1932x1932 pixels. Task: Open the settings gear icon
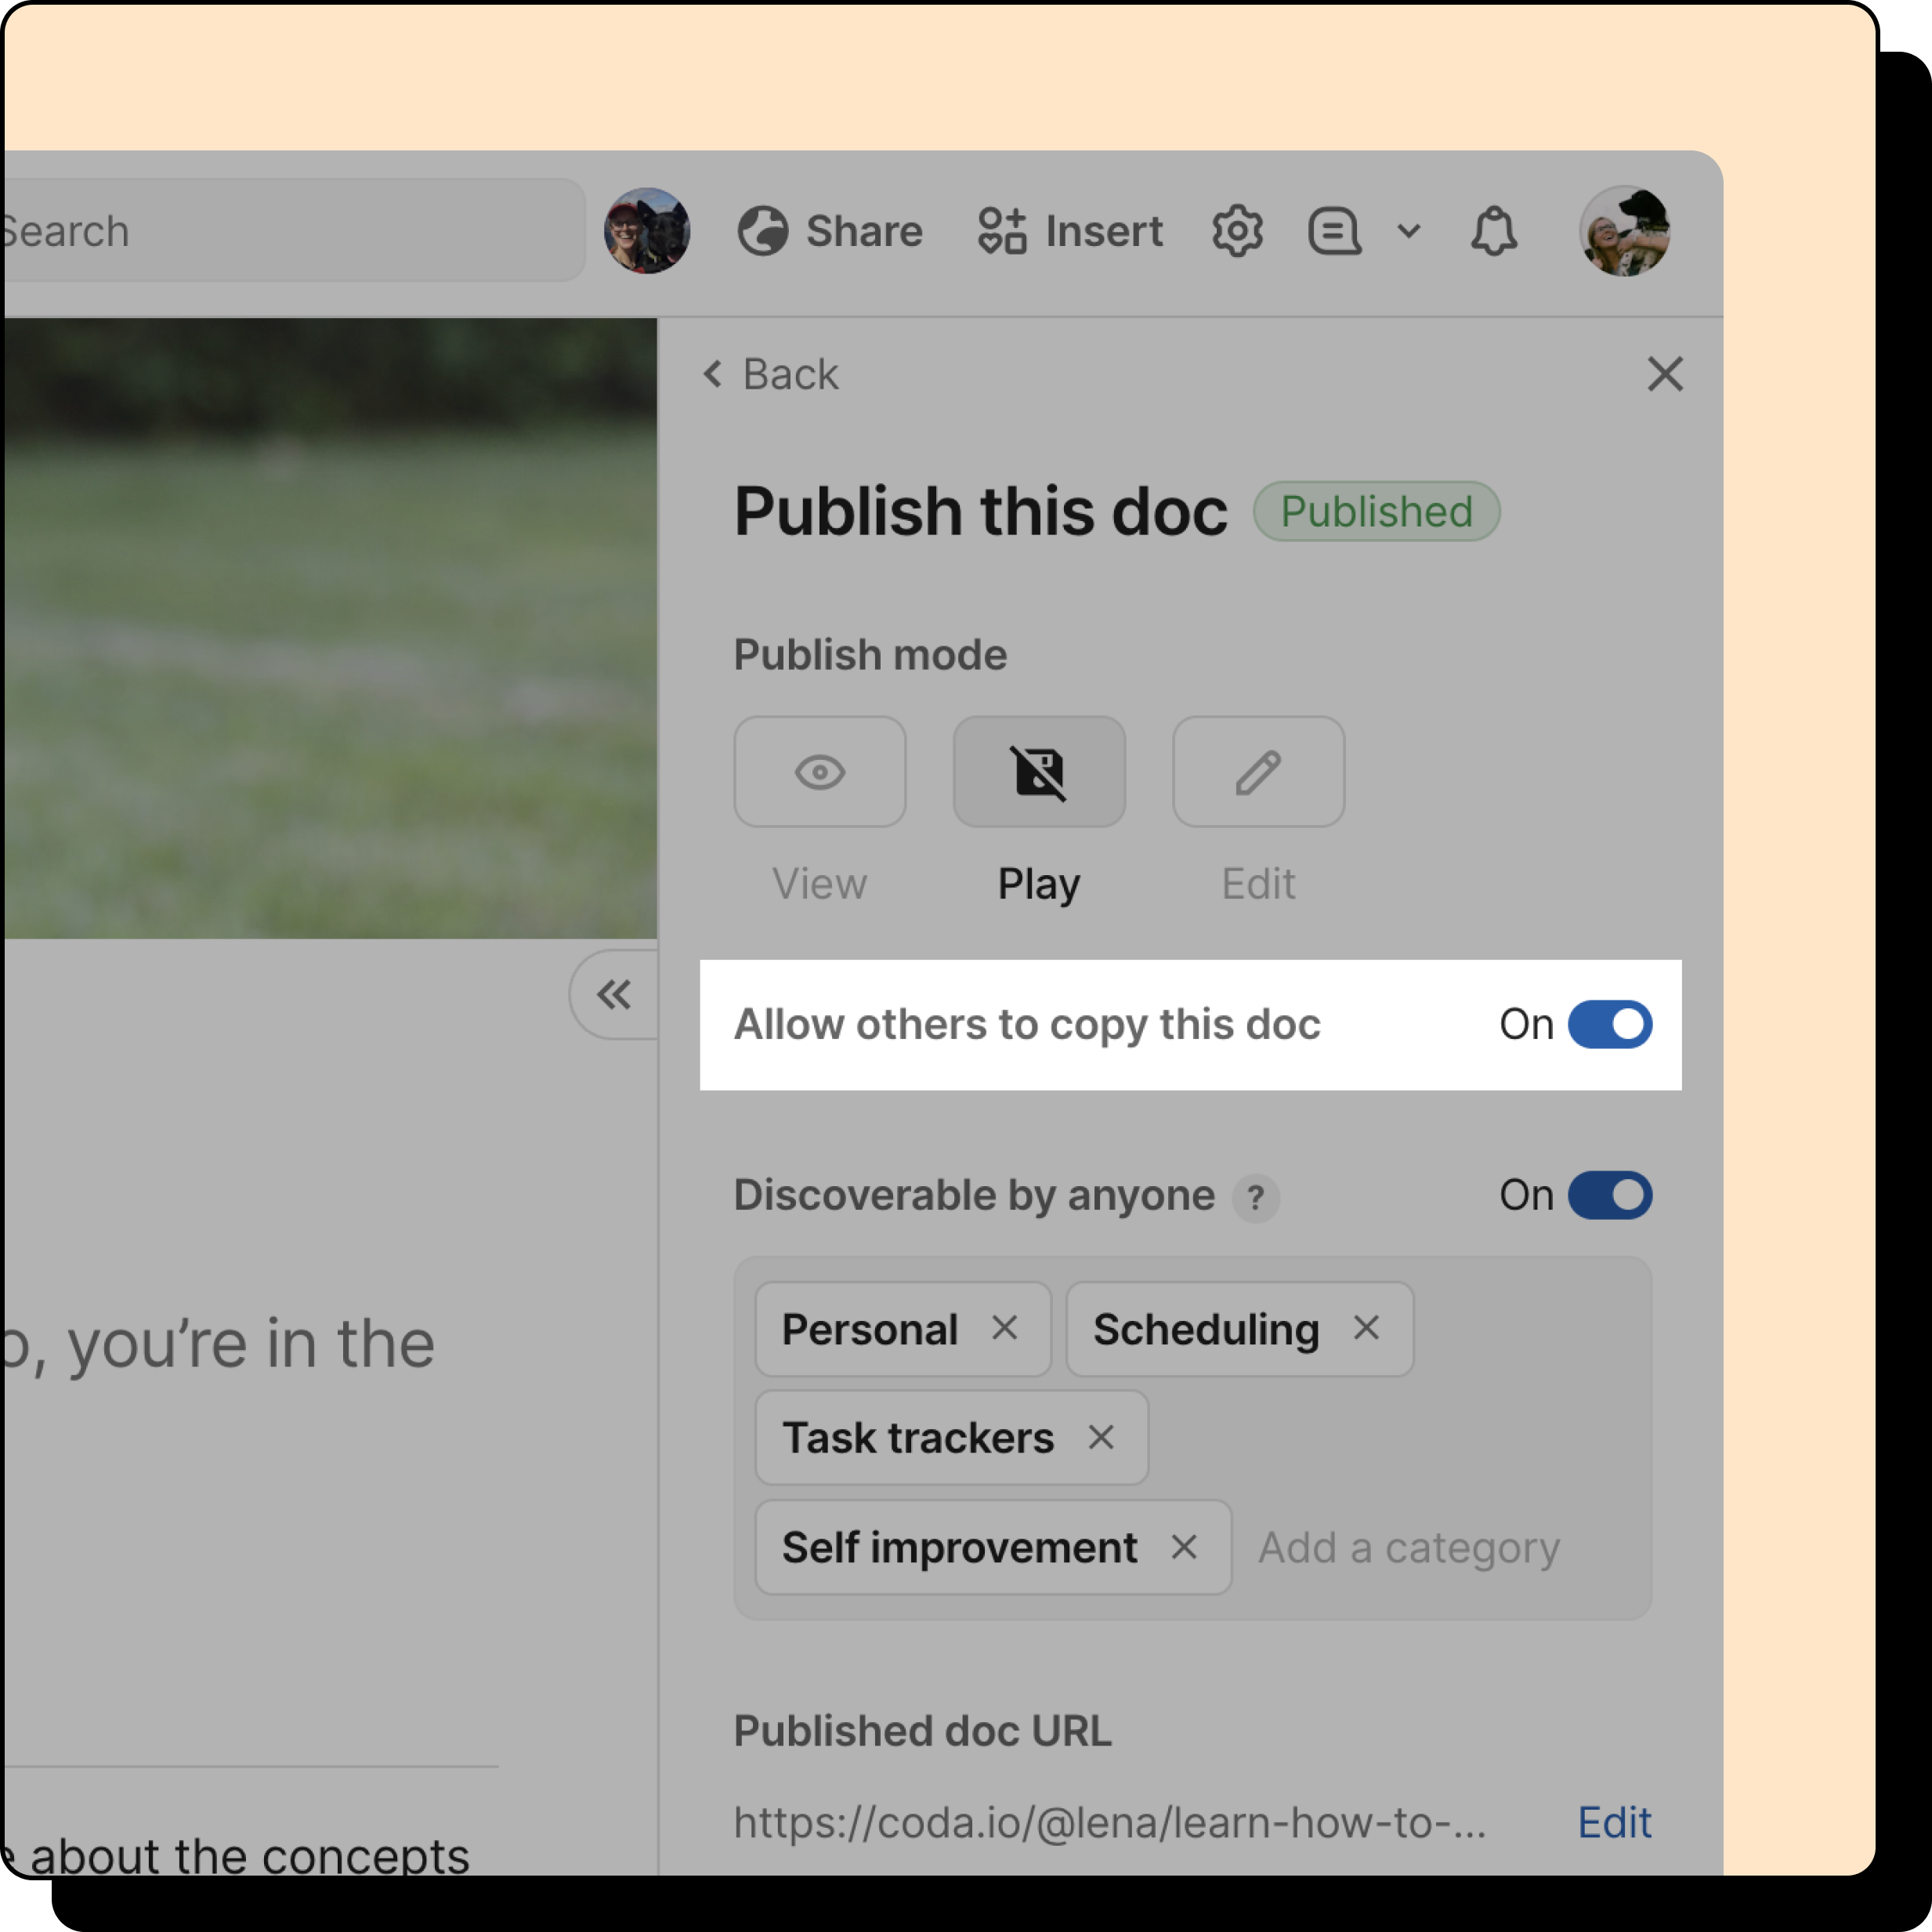point(1237,231)
